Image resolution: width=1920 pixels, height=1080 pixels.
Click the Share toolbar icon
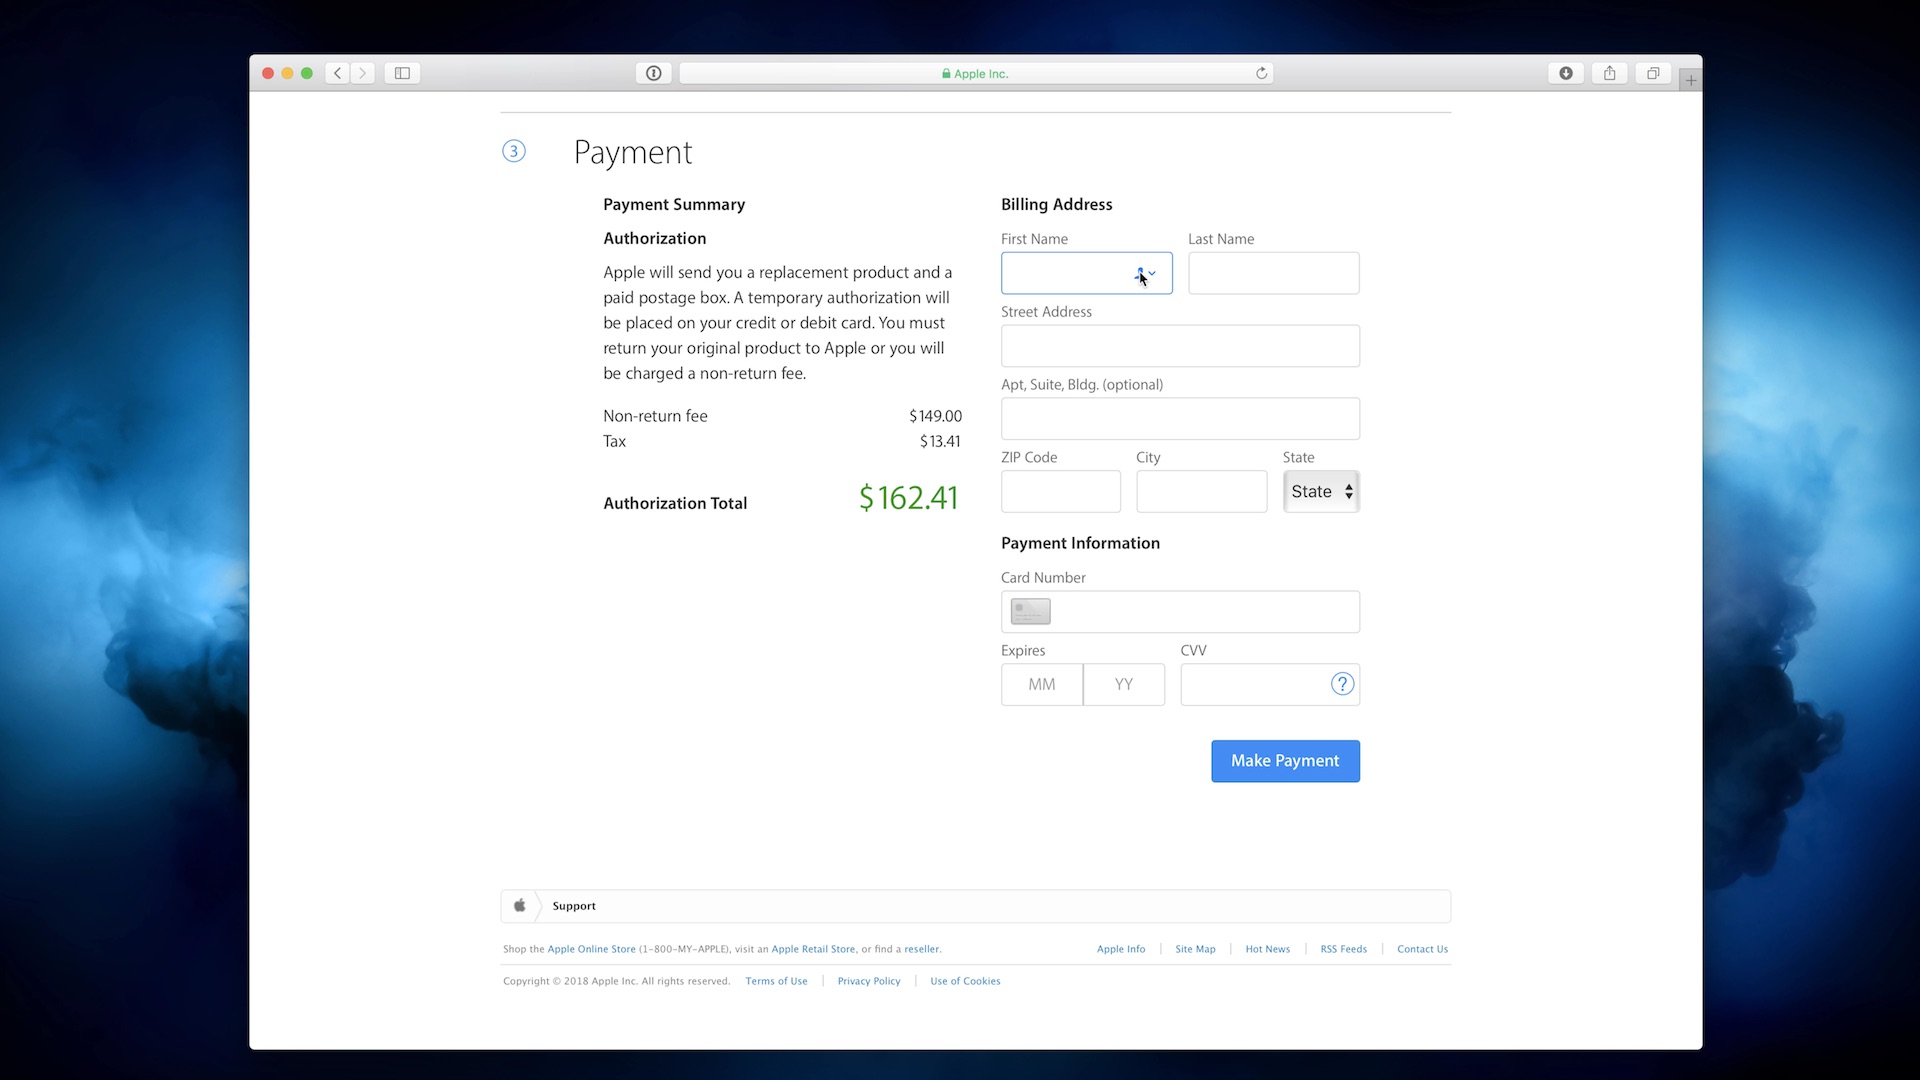pos(1609,73)
